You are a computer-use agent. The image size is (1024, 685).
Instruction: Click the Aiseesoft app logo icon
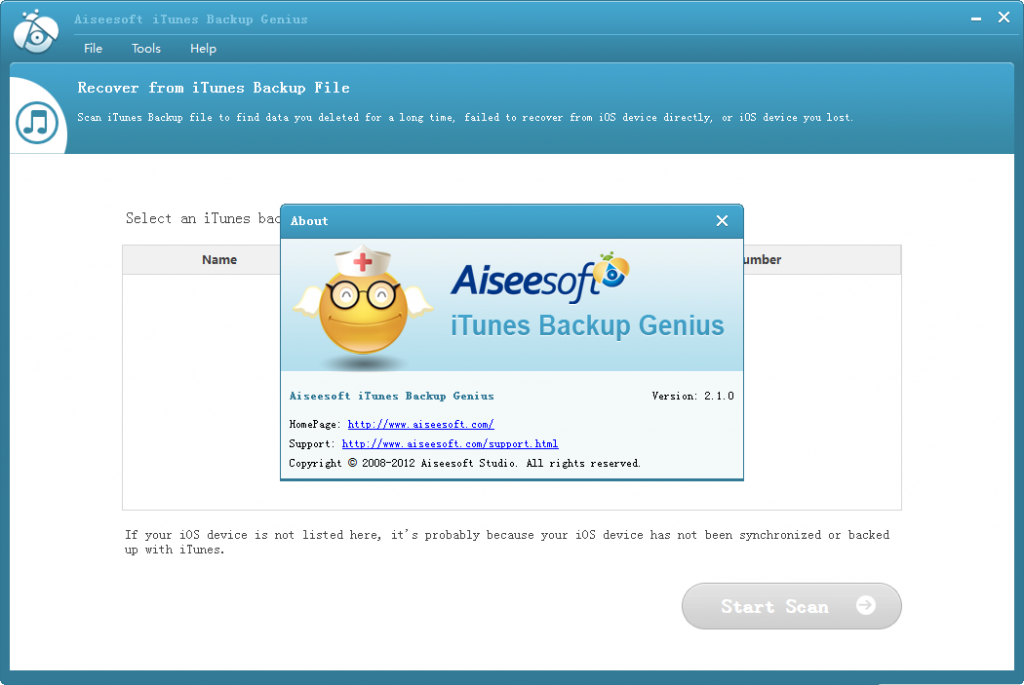pyautogui.click(x=36, y=31)
